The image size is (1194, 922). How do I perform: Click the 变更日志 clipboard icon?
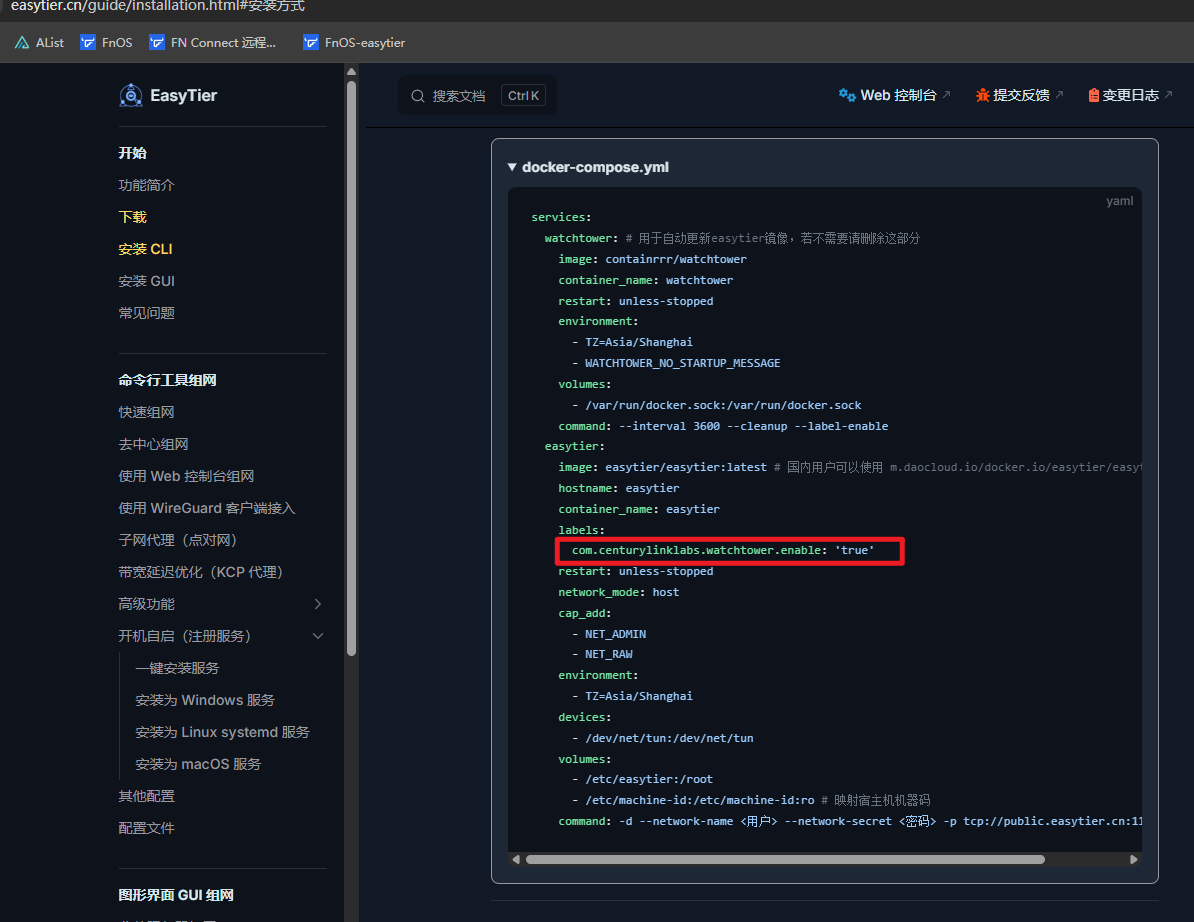[x=1093, y=95]
